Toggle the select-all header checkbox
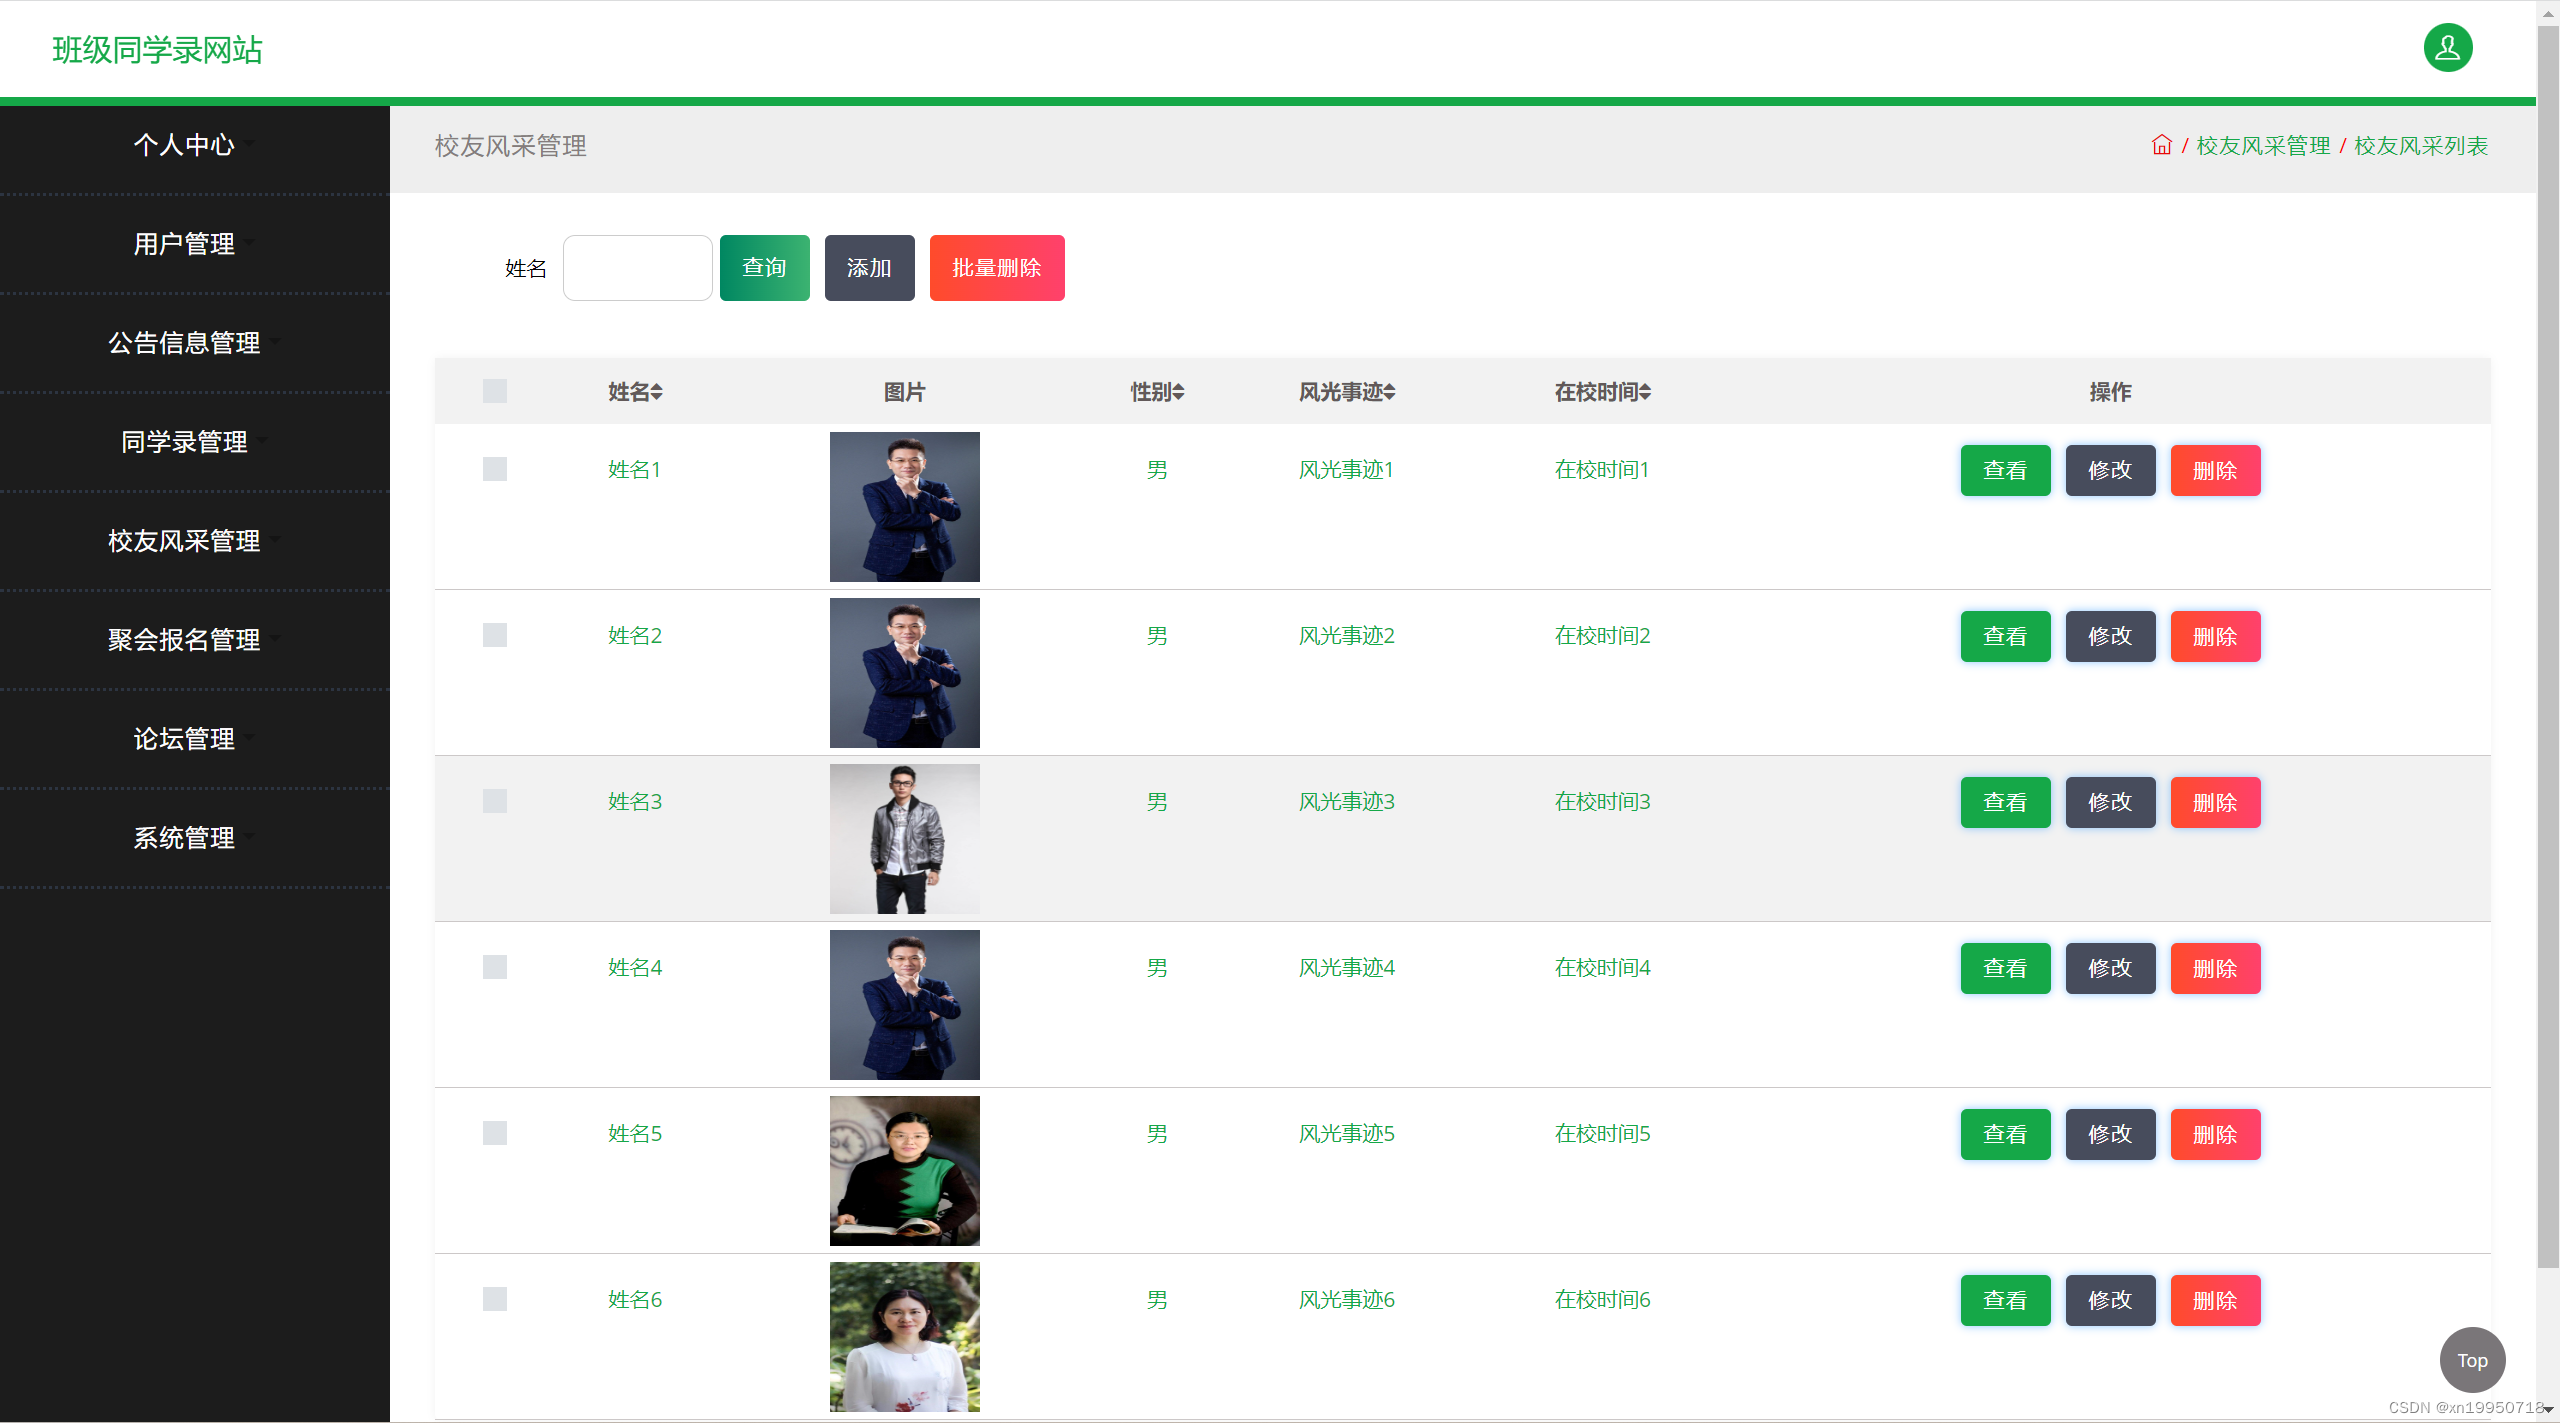 495,391
